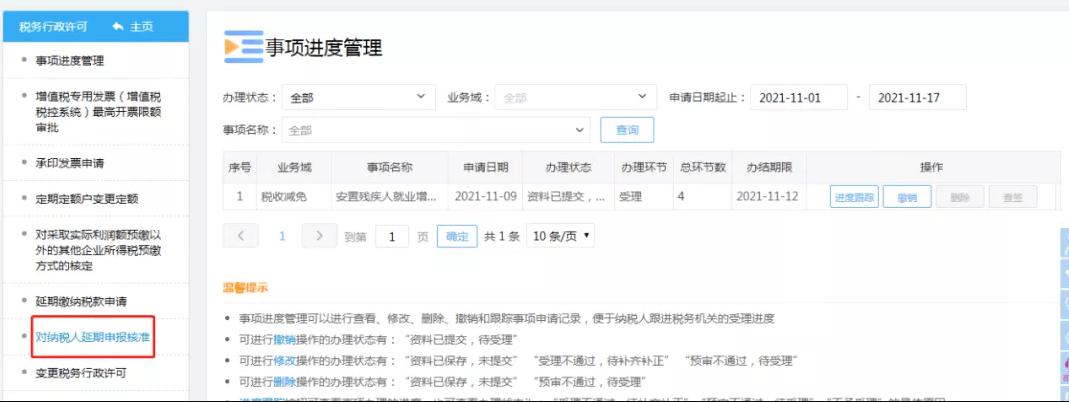1069x402 pixels.
Task: Select 定期定额户变更定额 sidebar item
Action: (x=87, y=199)
